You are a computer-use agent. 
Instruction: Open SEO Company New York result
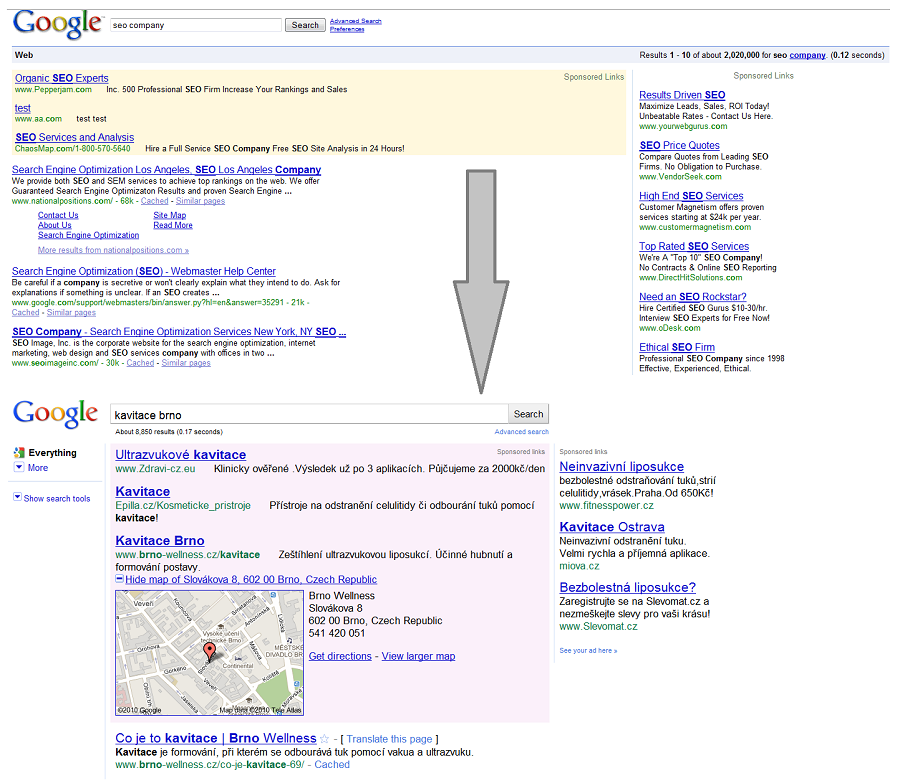click(179, 332)
